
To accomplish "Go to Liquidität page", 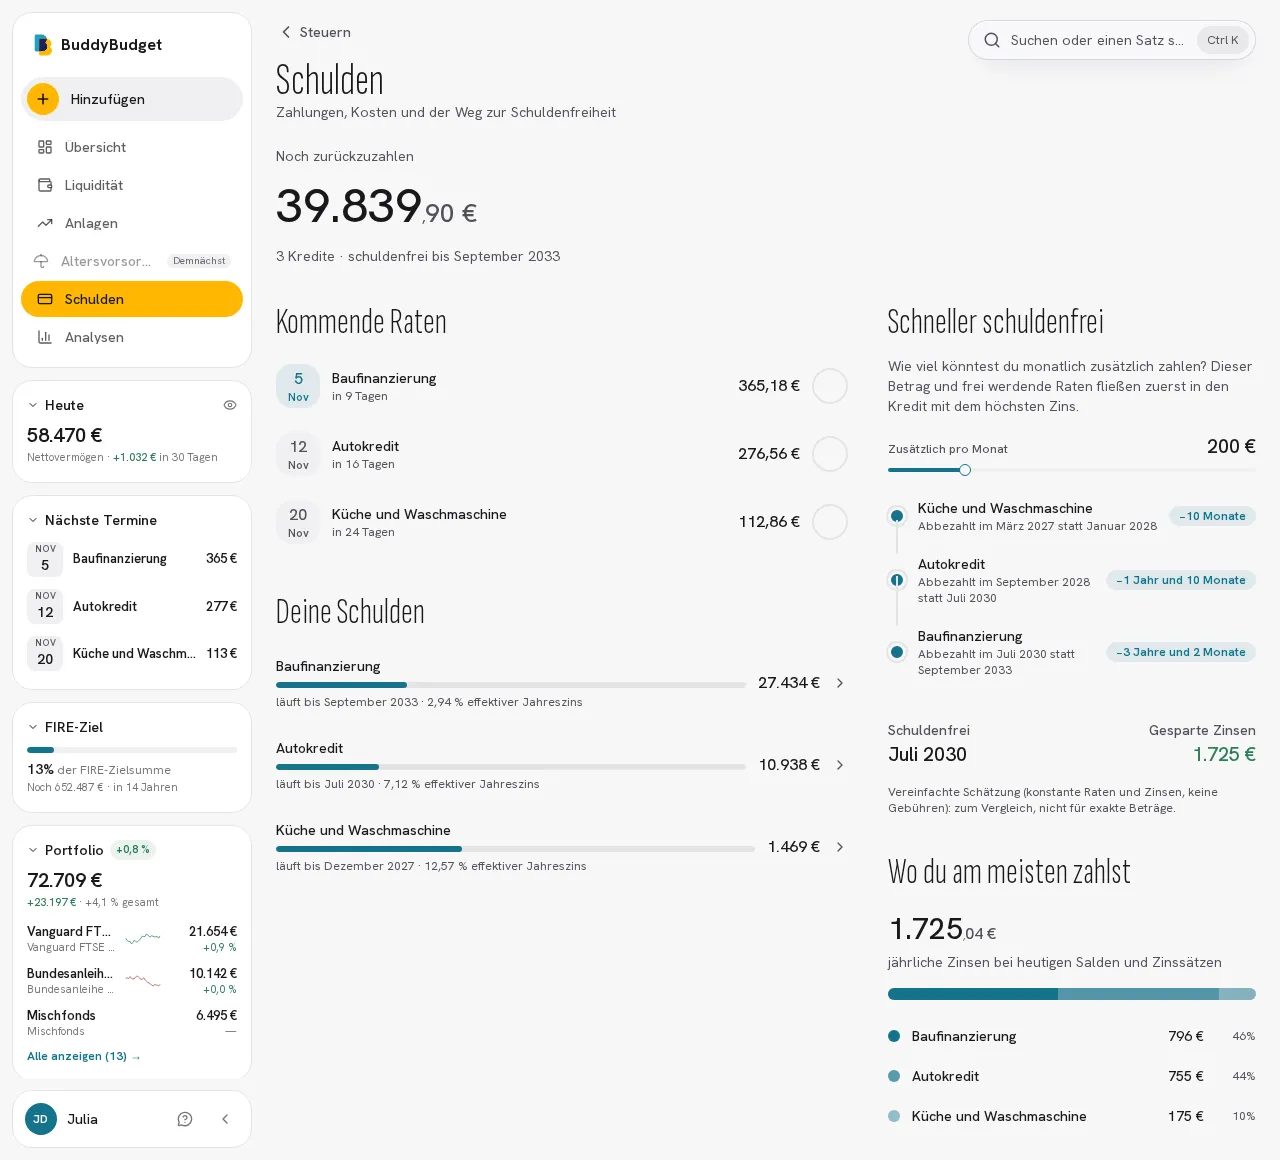I will pos(132,185).
